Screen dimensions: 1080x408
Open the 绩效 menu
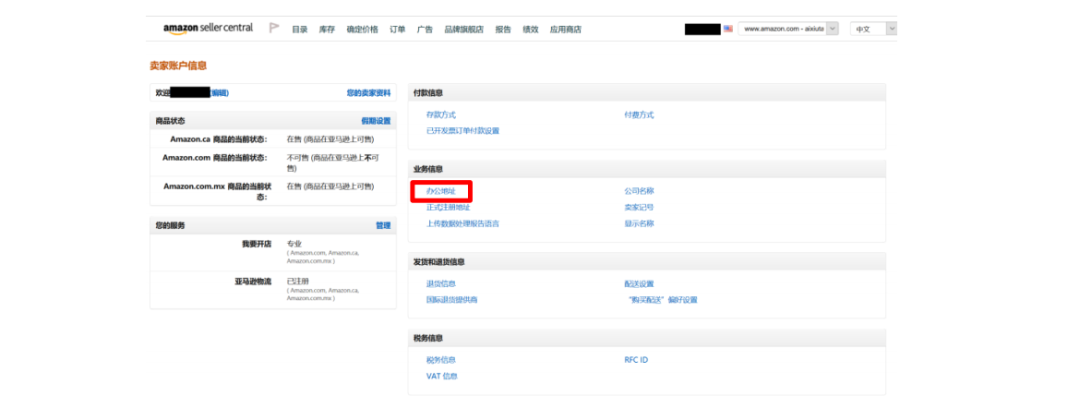click(530, 30)
